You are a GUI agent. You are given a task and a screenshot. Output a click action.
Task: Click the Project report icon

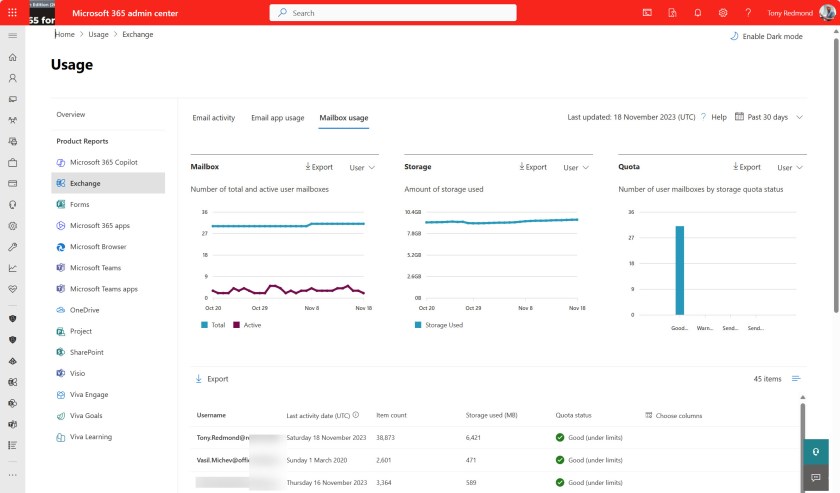(x=61, y=331)
